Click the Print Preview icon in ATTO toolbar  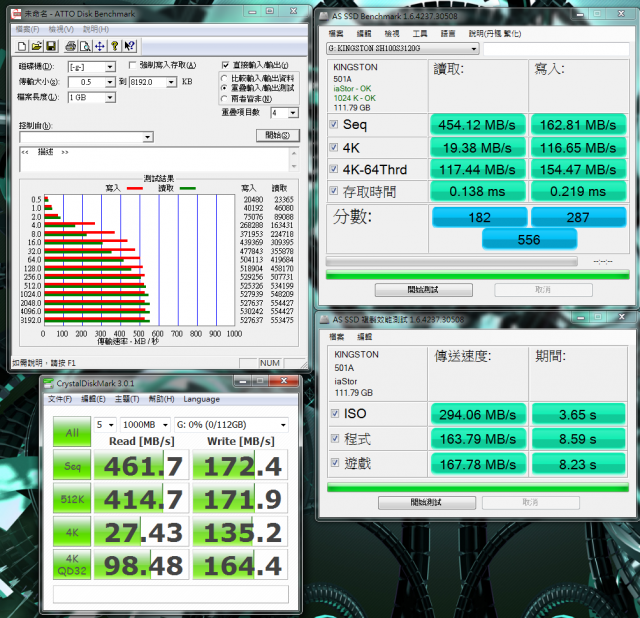click(x=85, y=46)
